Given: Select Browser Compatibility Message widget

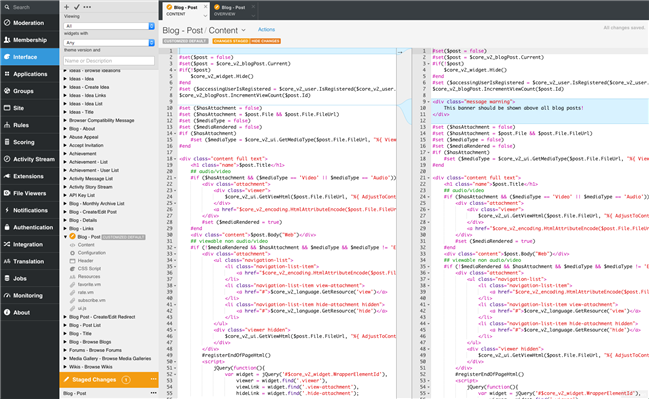Looking at the screenshot, I should click(x=101, y=120).
